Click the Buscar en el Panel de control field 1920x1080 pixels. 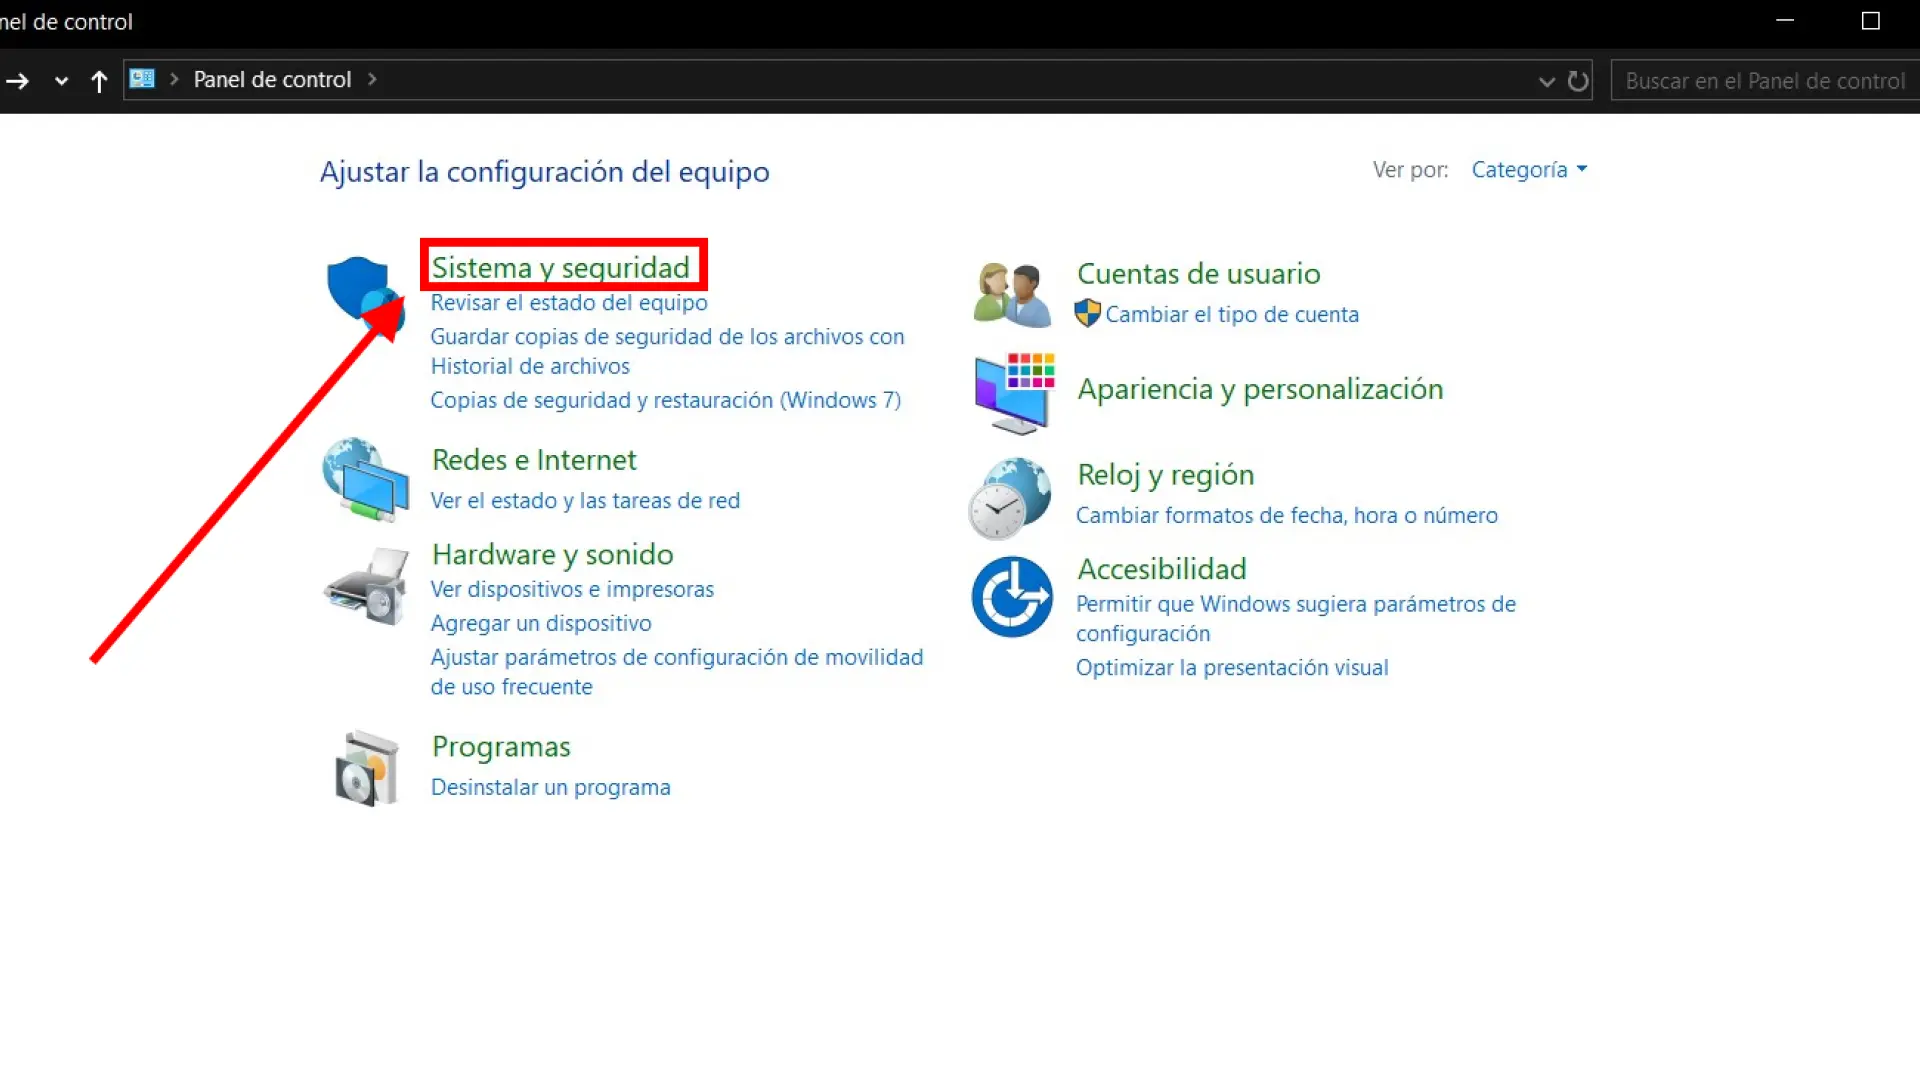[1764, 81]
